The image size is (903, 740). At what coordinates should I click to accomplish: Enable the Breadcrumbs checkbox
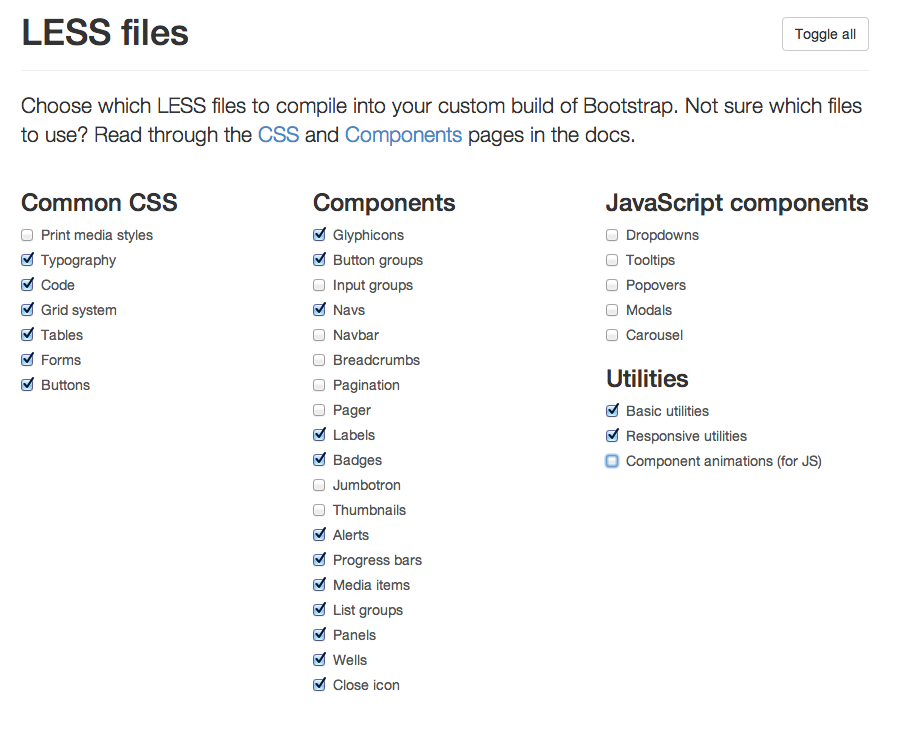(319, 360)
